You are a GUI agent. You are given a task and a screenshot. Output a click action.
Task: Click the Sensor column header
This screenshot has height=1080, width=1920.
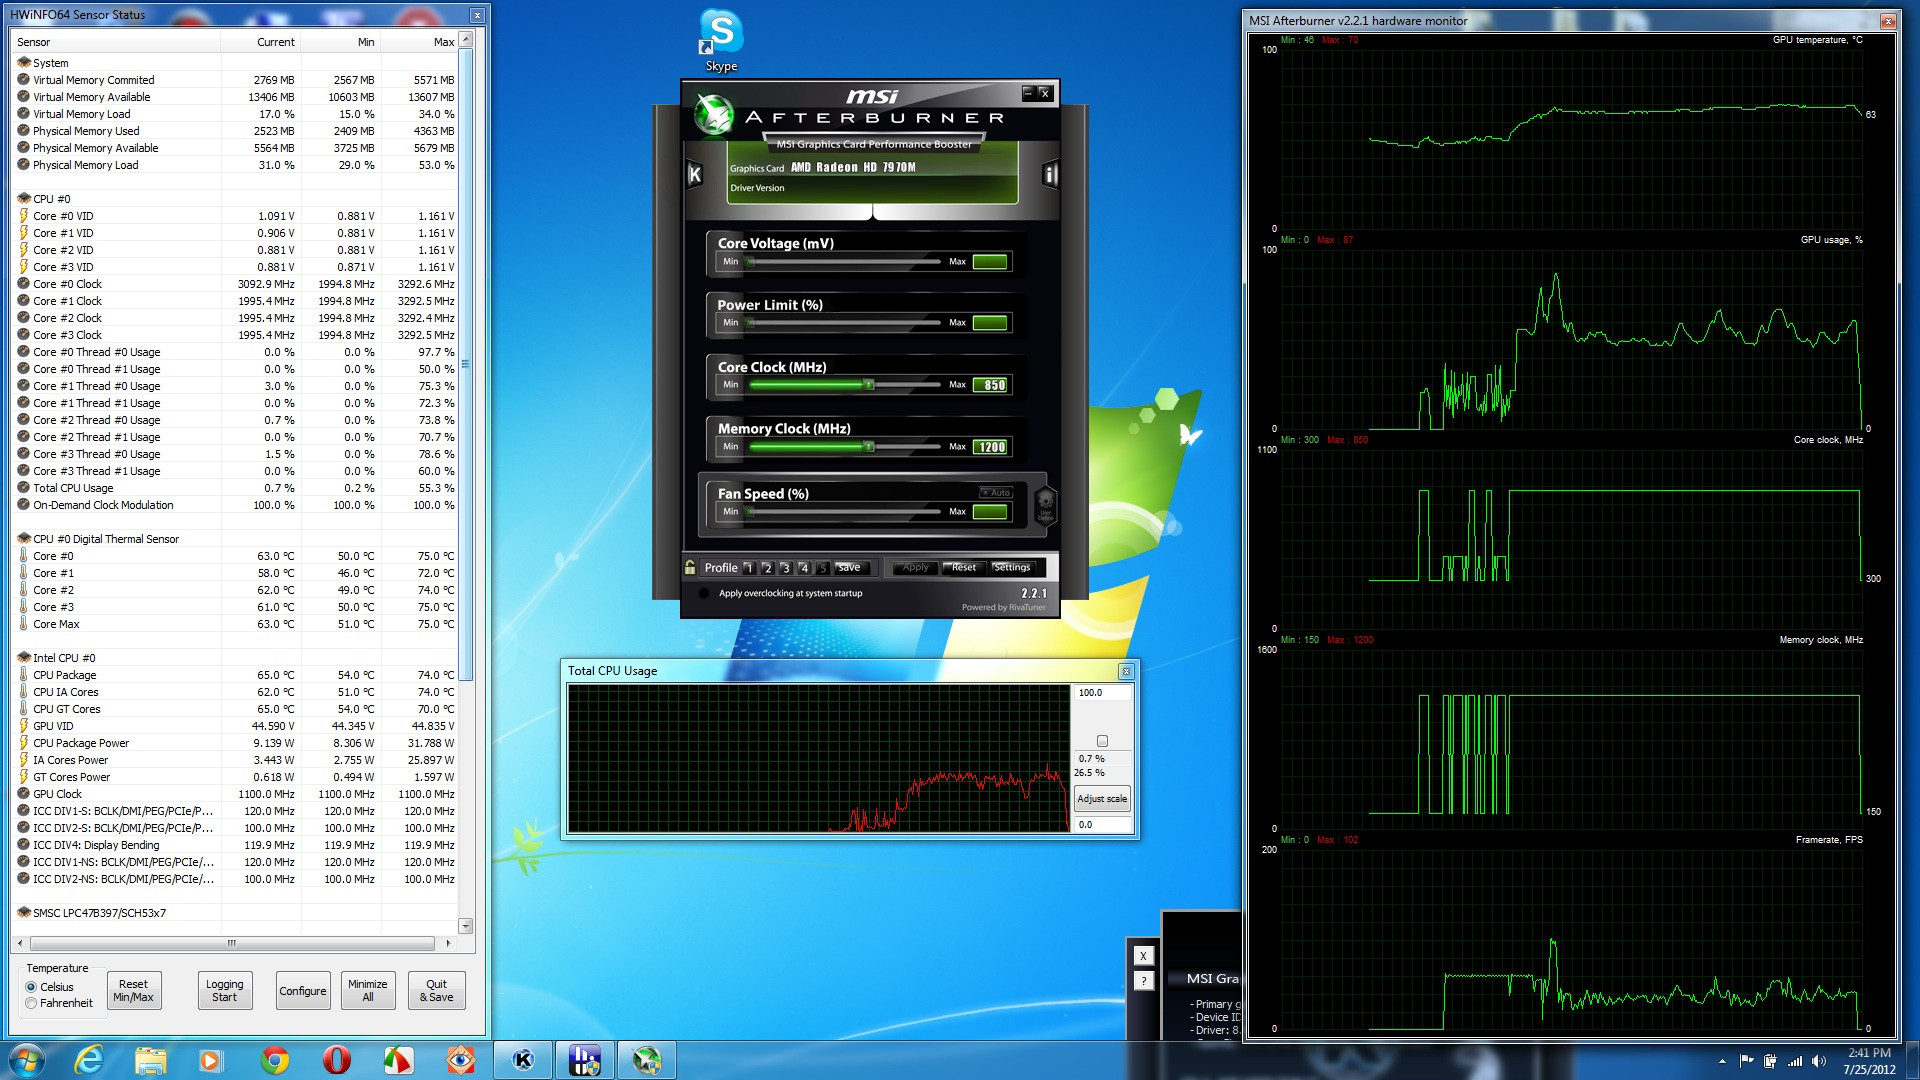pyautogui.click(x=117, y=42)
